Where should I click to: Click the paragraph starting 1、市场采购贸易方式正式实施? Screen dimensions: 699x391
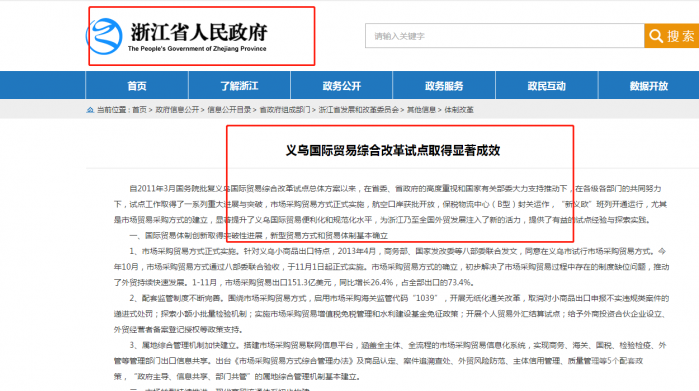point(391,267)
